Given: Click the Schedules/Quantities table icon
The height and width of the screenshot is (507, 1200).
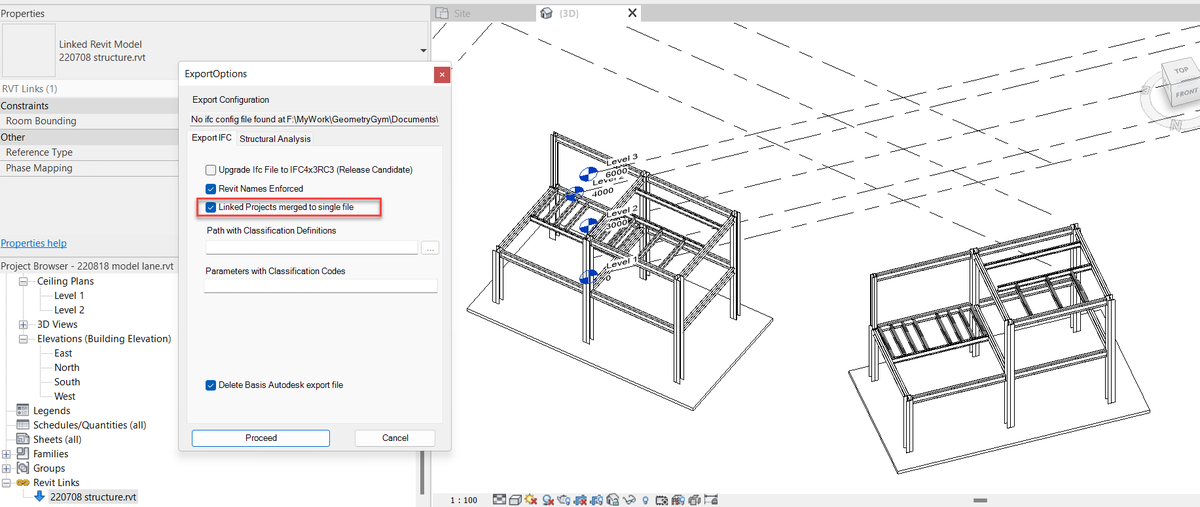Looking at the screenshot, I should click(x=24, y=425).
